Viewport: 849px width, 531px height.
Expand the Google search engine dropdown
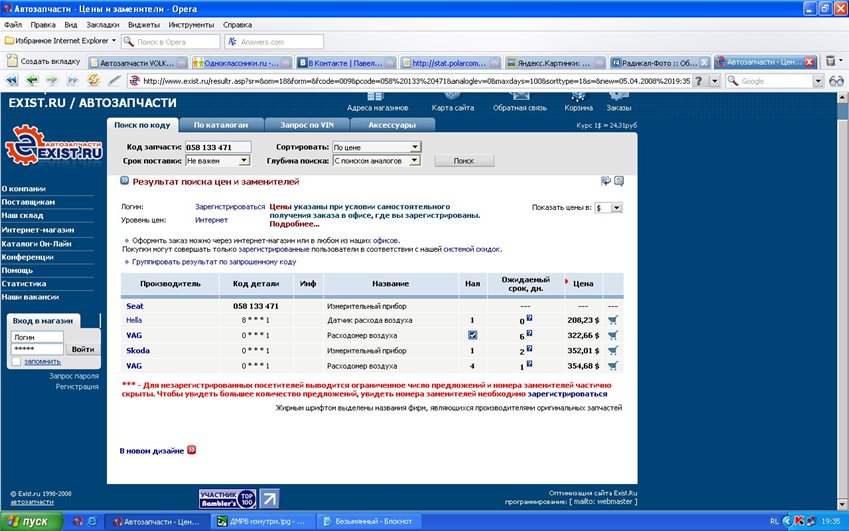point(818,81)
